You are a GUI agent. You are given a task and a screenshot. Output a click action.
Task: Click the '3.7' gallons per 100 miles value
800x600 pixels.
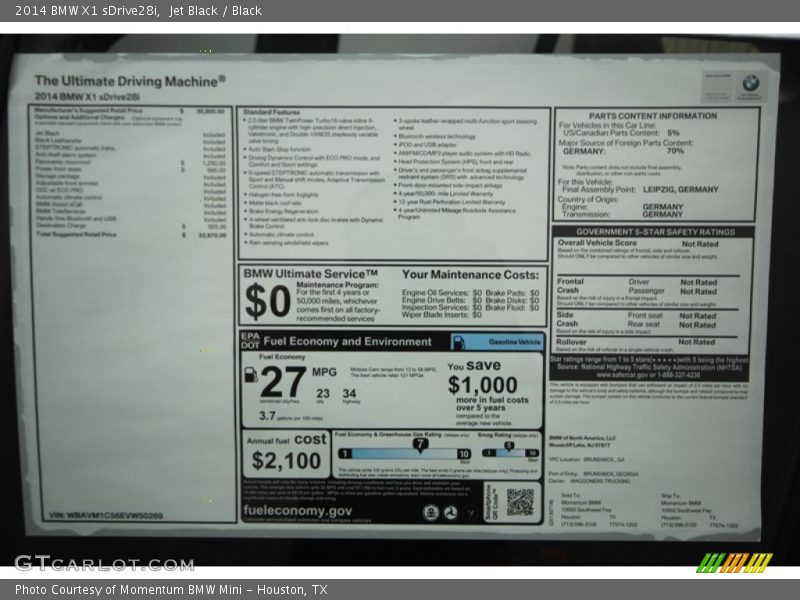point(267,416)
